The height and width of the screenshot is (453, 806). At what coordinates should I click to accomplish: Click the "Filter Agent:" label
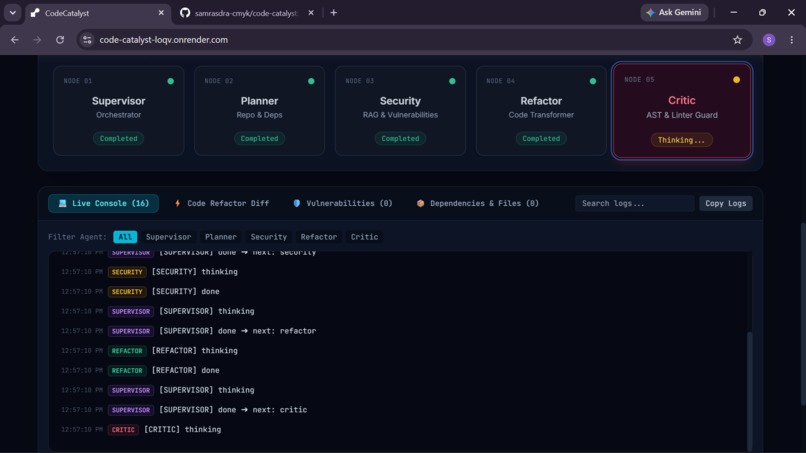tap(78, 237)
